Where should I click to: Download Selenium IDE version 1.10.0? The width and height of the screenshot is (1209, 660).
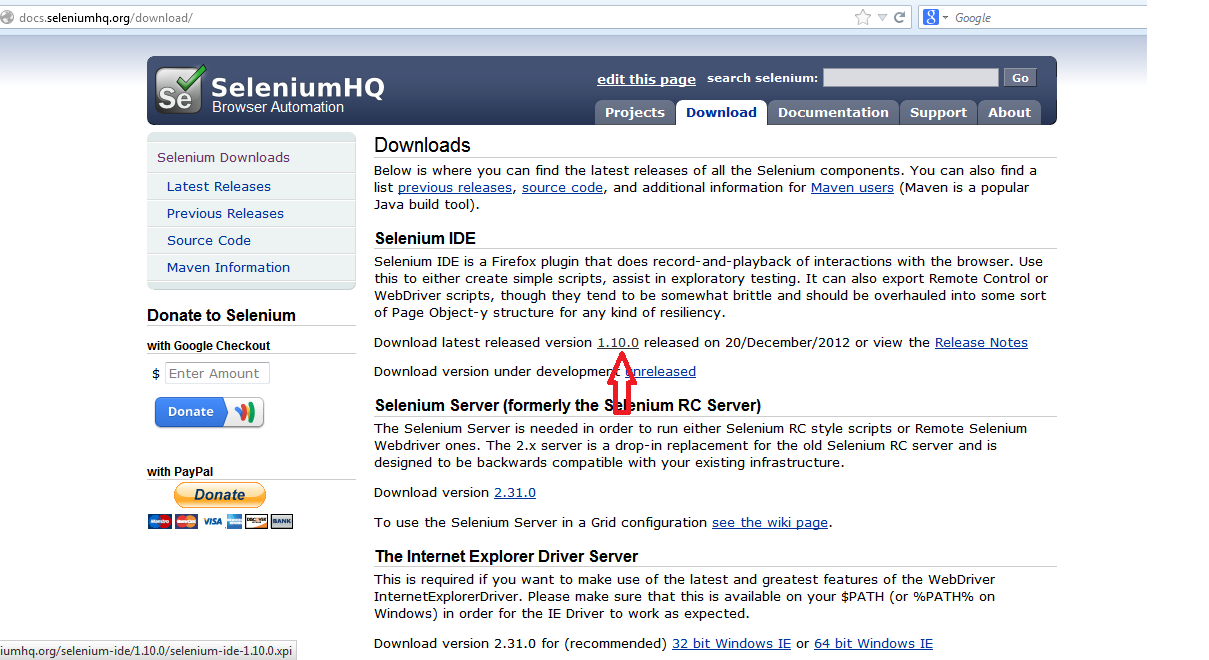click(618, 342)
